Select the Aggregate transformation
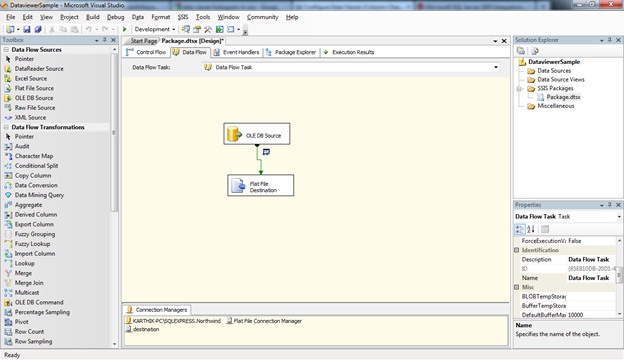Screen dimensions: 624x360 click(x=28, y=205)
